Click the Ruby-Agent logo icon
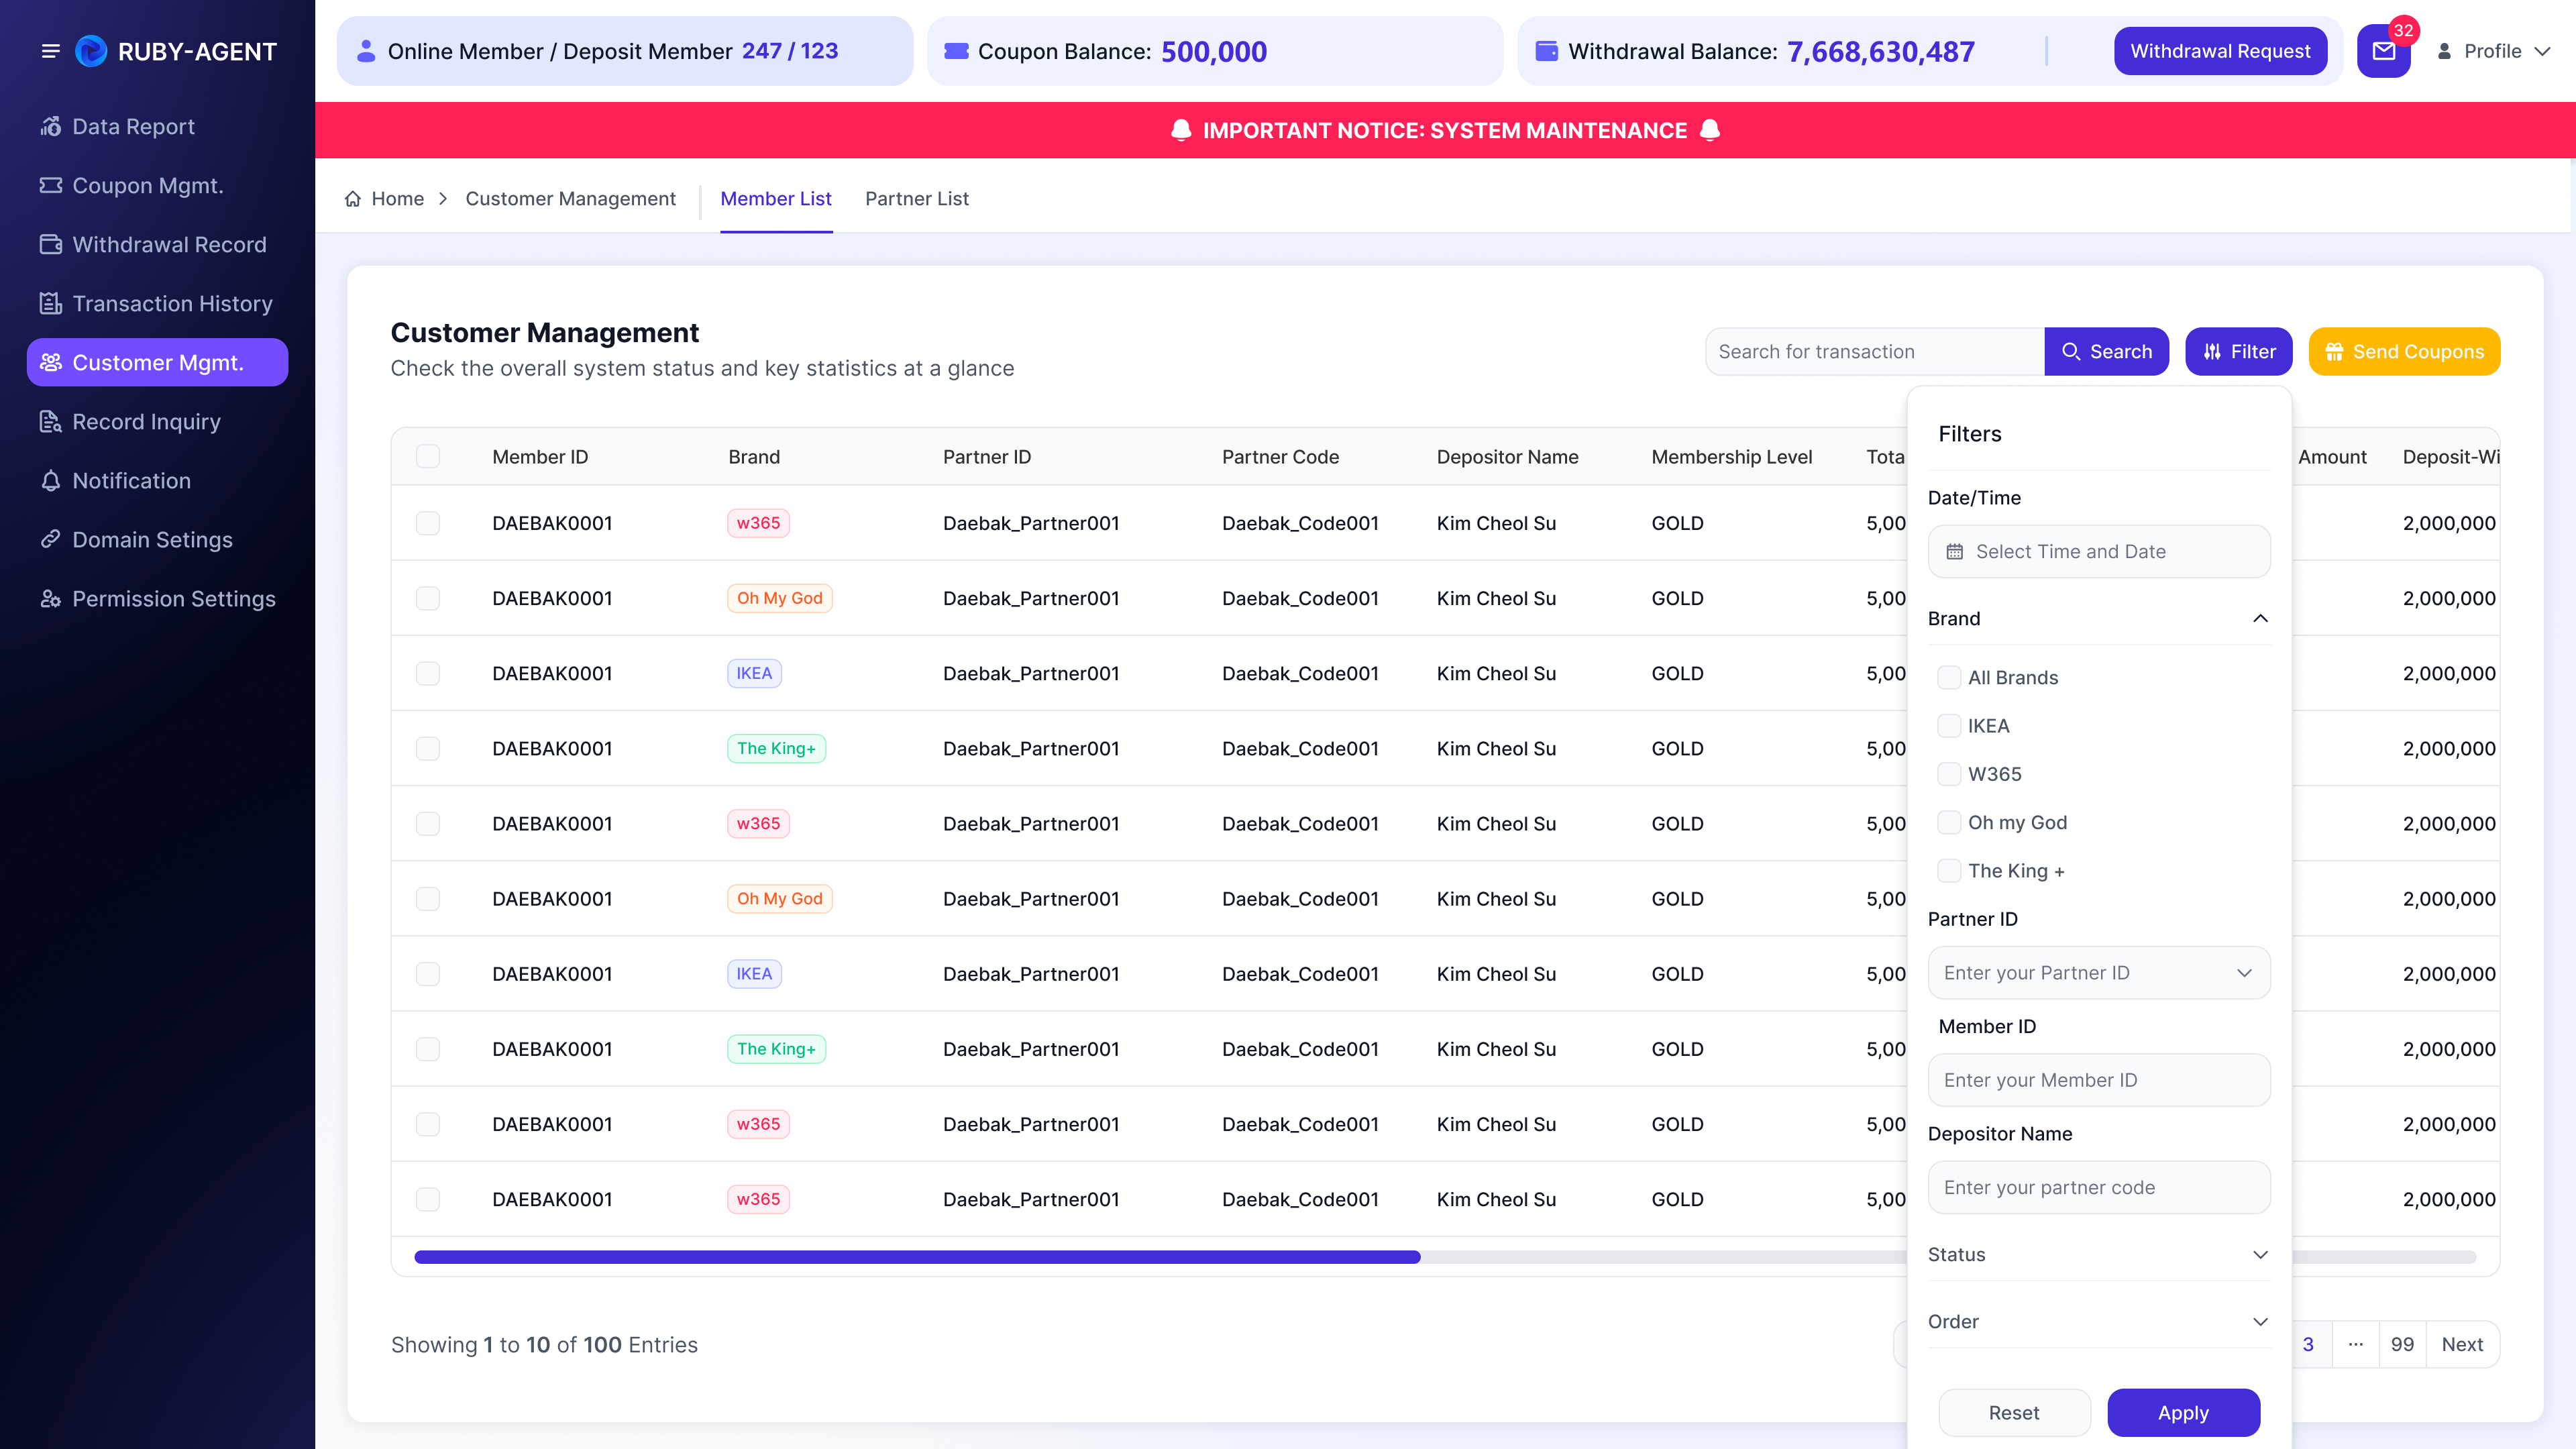The image size is (2576, 1449). 91,51
